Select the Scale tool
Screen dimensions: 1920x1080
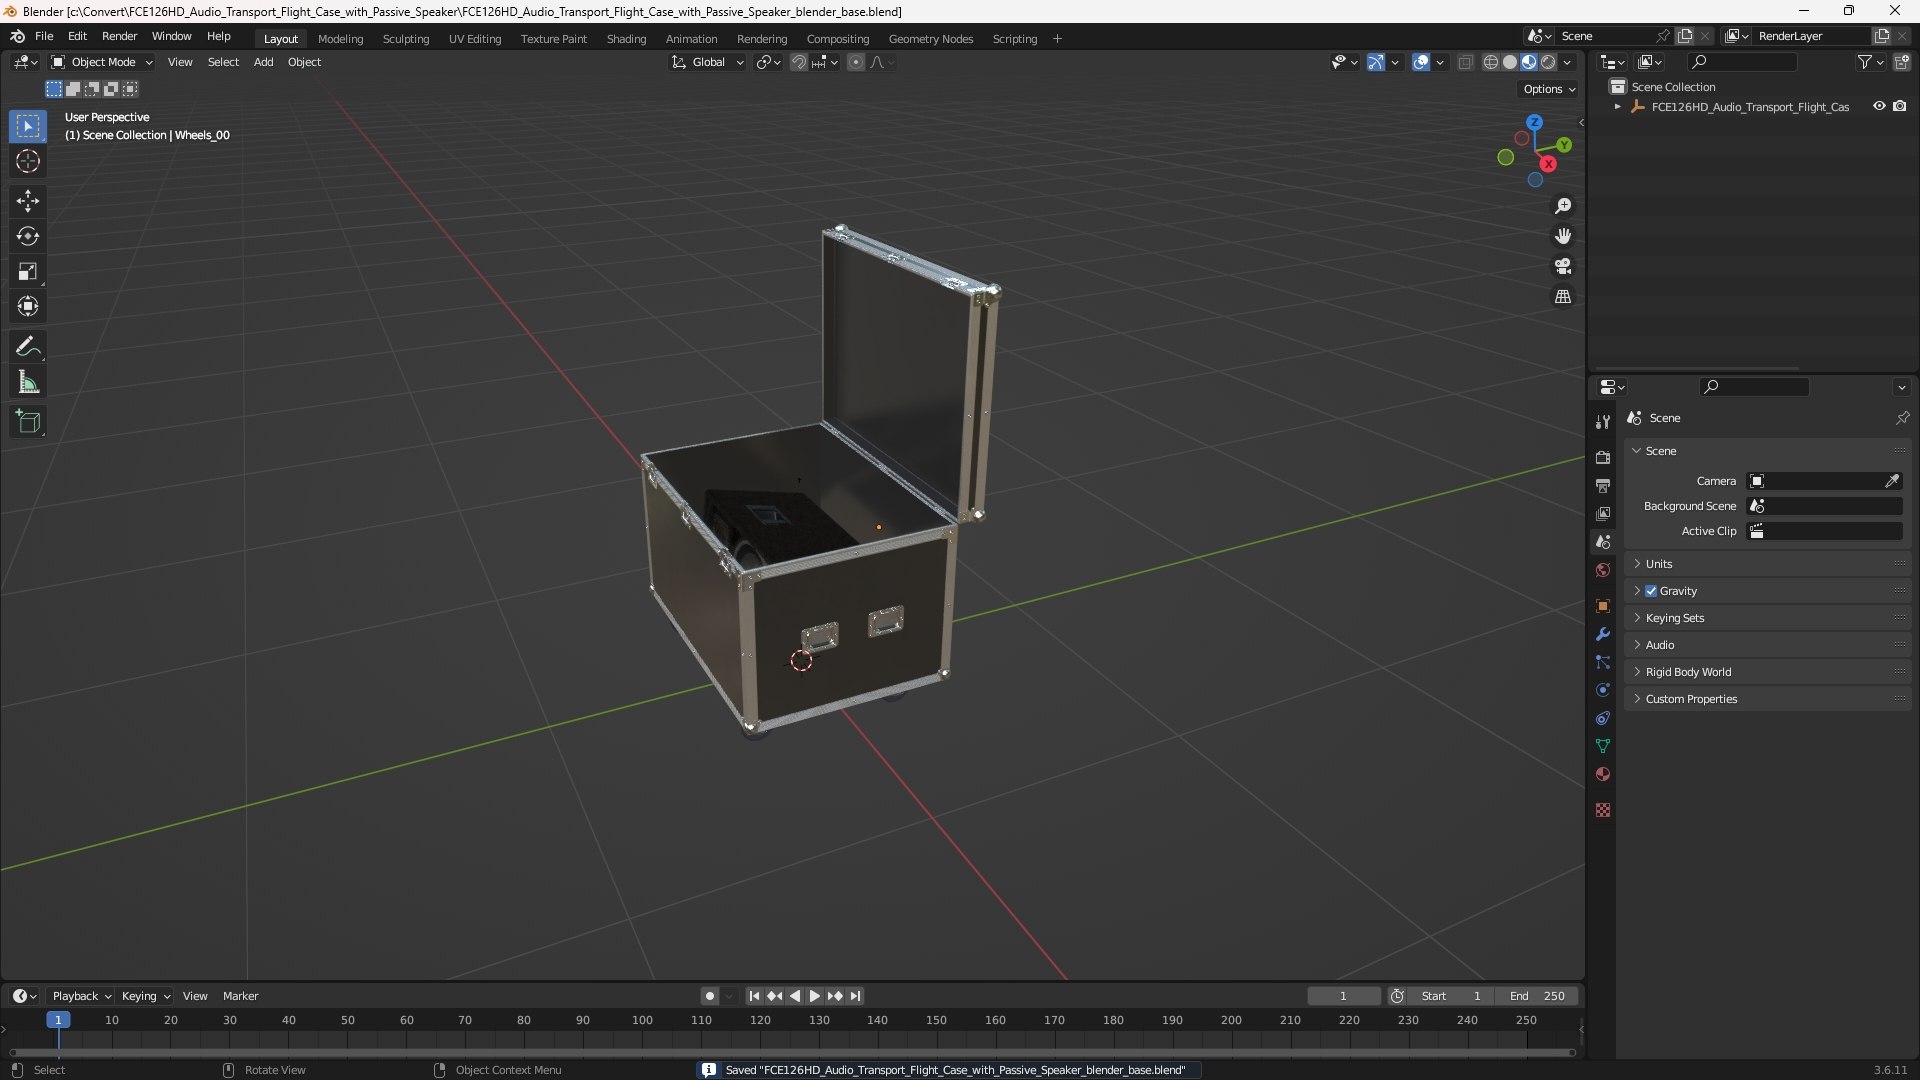(28, 271)
